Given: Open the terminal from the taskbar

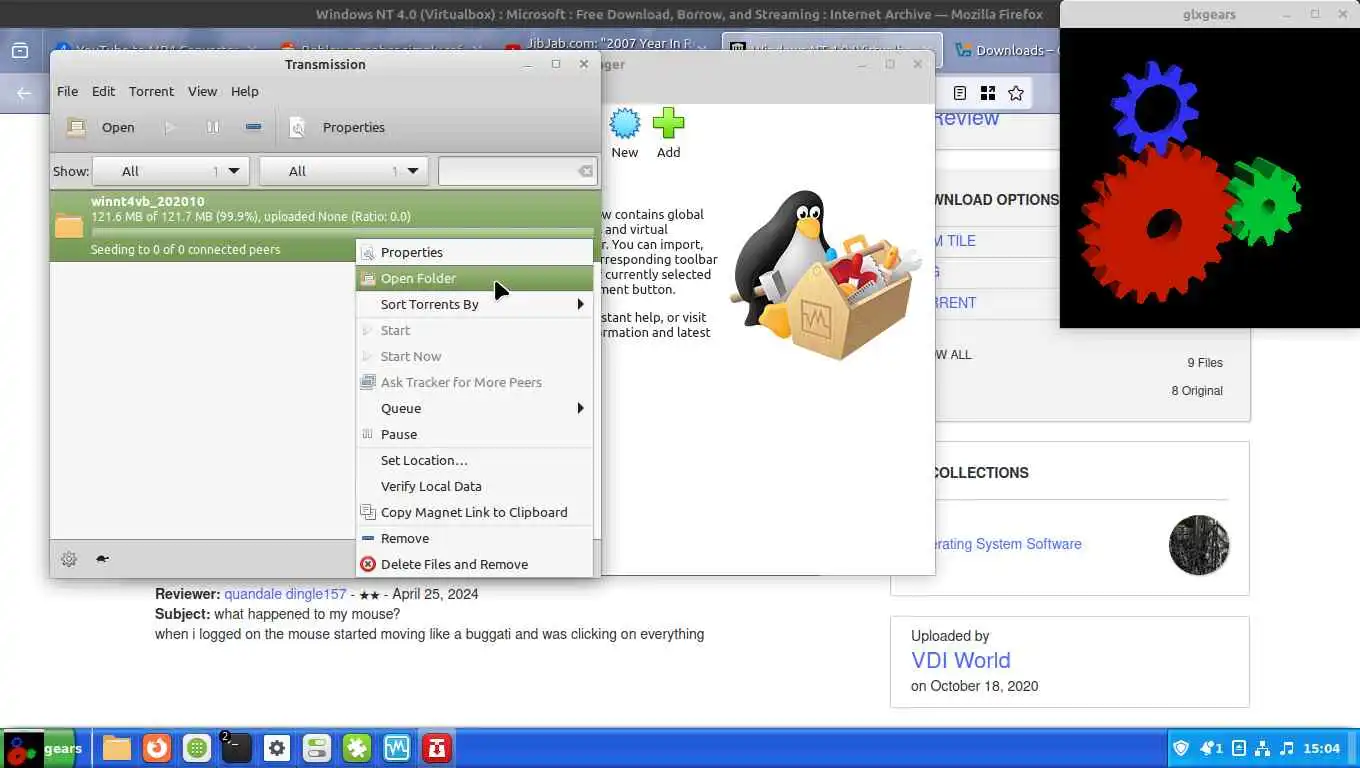Looking at the screenshot, I should point(236,748).
